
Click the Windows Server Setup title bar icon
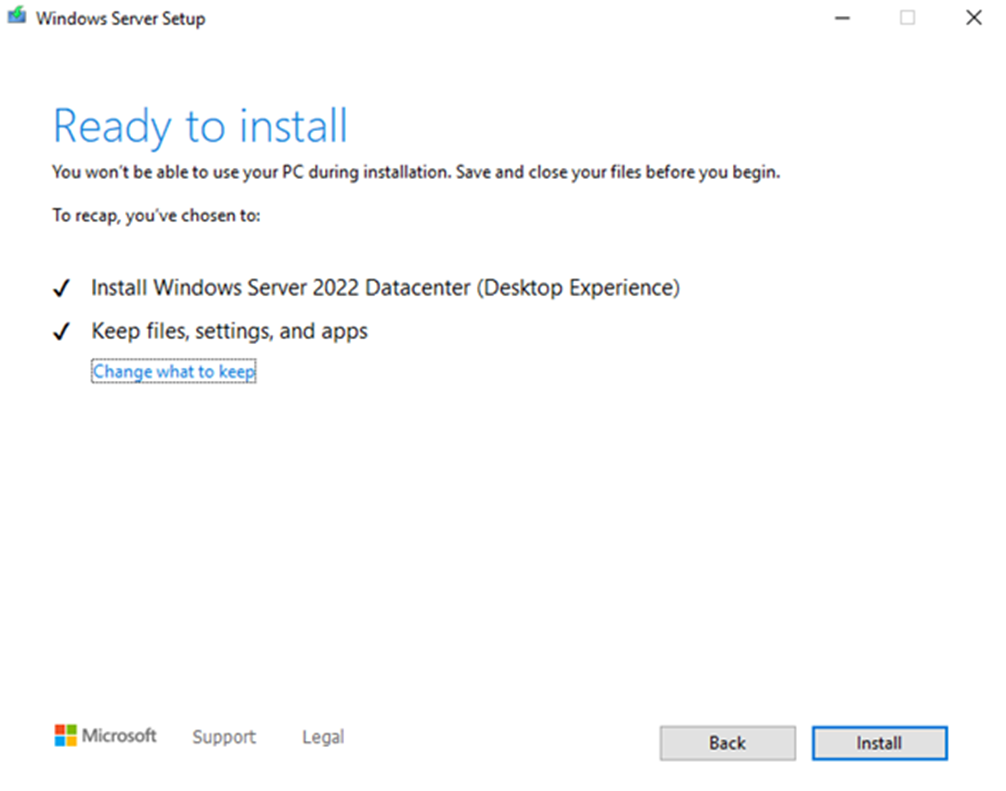click(x=17, y=18)
